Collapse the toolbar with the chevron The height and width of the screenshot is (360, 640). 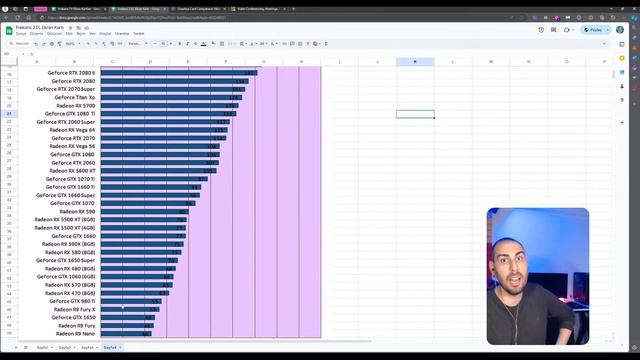(604, 44)
